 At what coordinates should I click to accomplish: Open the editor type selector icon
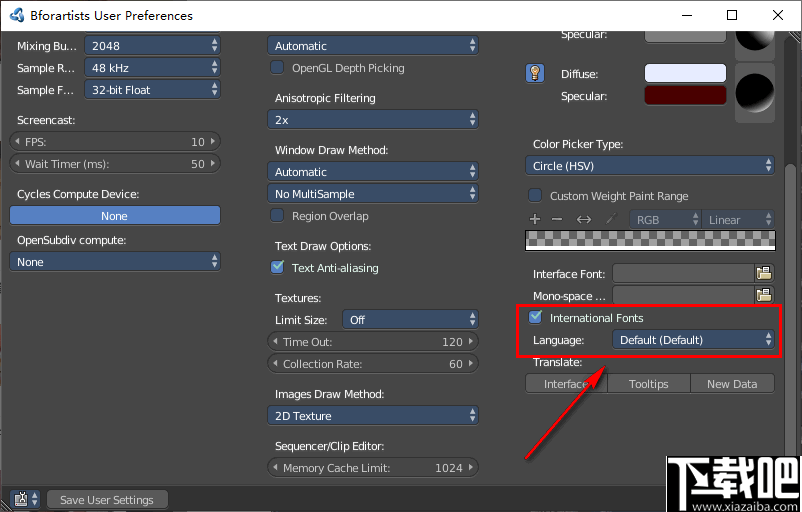[25, 499]
